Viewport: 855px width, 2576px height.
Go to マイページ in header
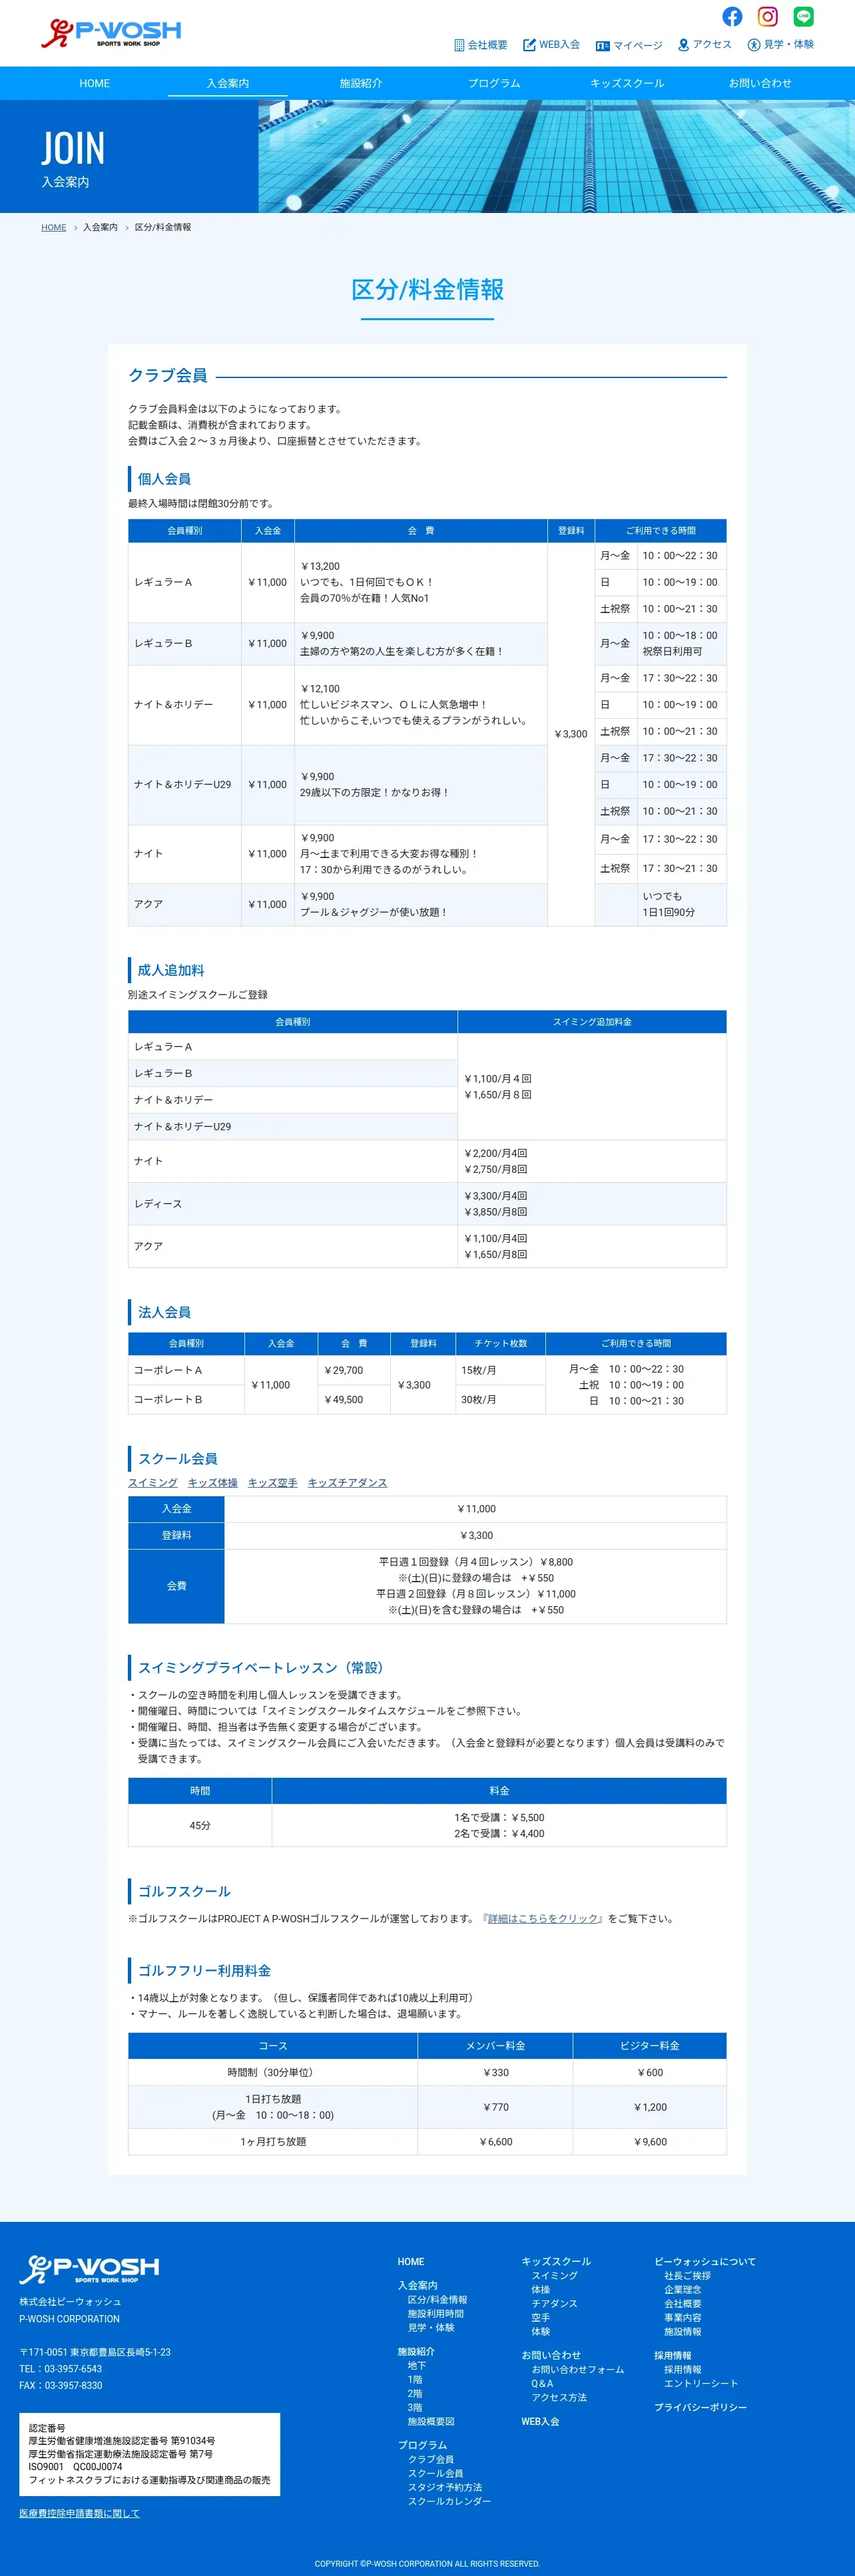tap(637, 46)
